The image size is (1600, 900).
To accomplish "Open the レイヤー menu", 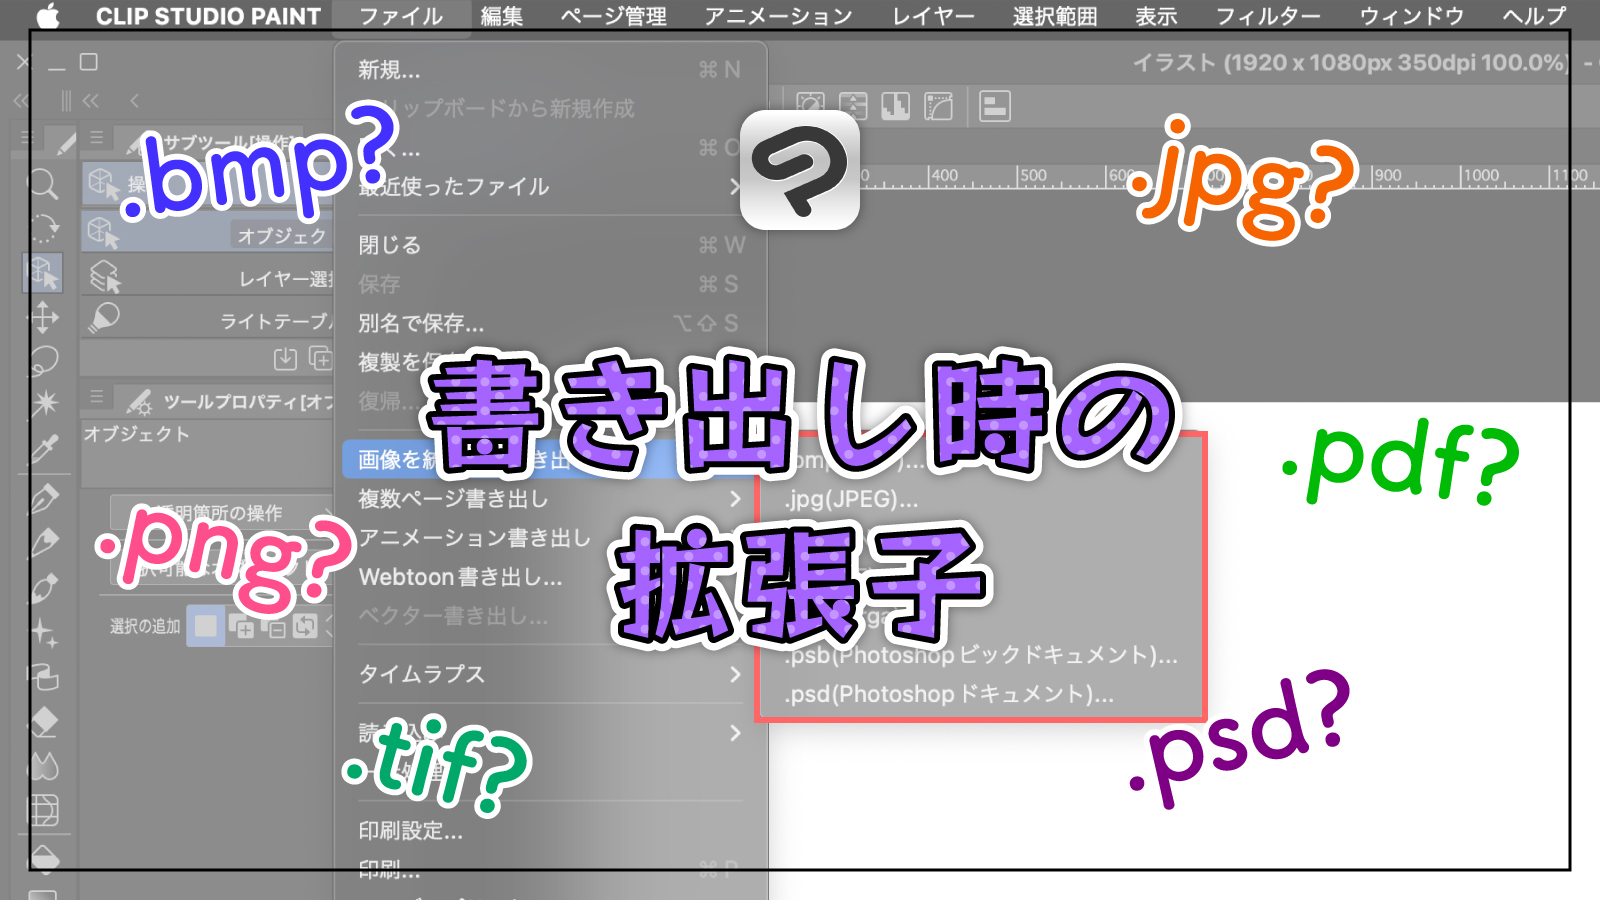I will coord(933,16).
